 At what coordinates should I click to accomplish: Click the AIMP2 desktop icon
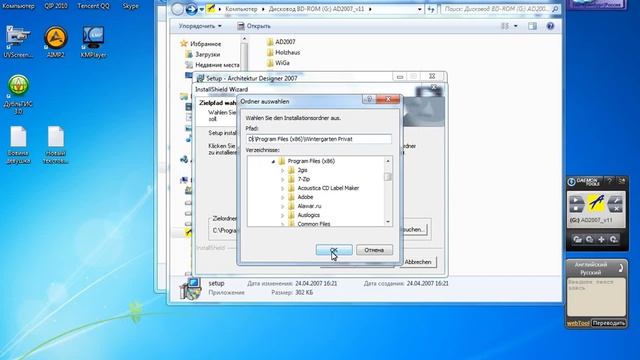pos(56,42)
